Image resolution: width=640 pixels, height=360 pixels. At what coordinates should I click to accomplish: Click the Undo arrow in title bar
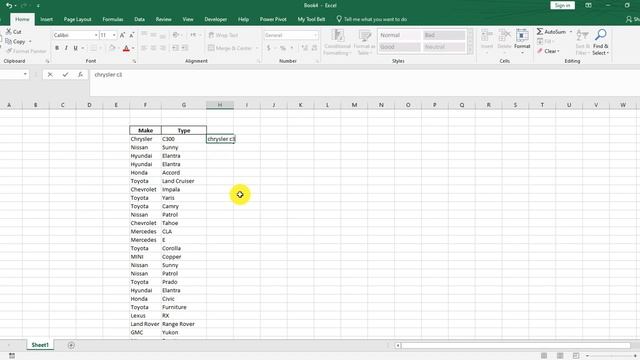9,5
